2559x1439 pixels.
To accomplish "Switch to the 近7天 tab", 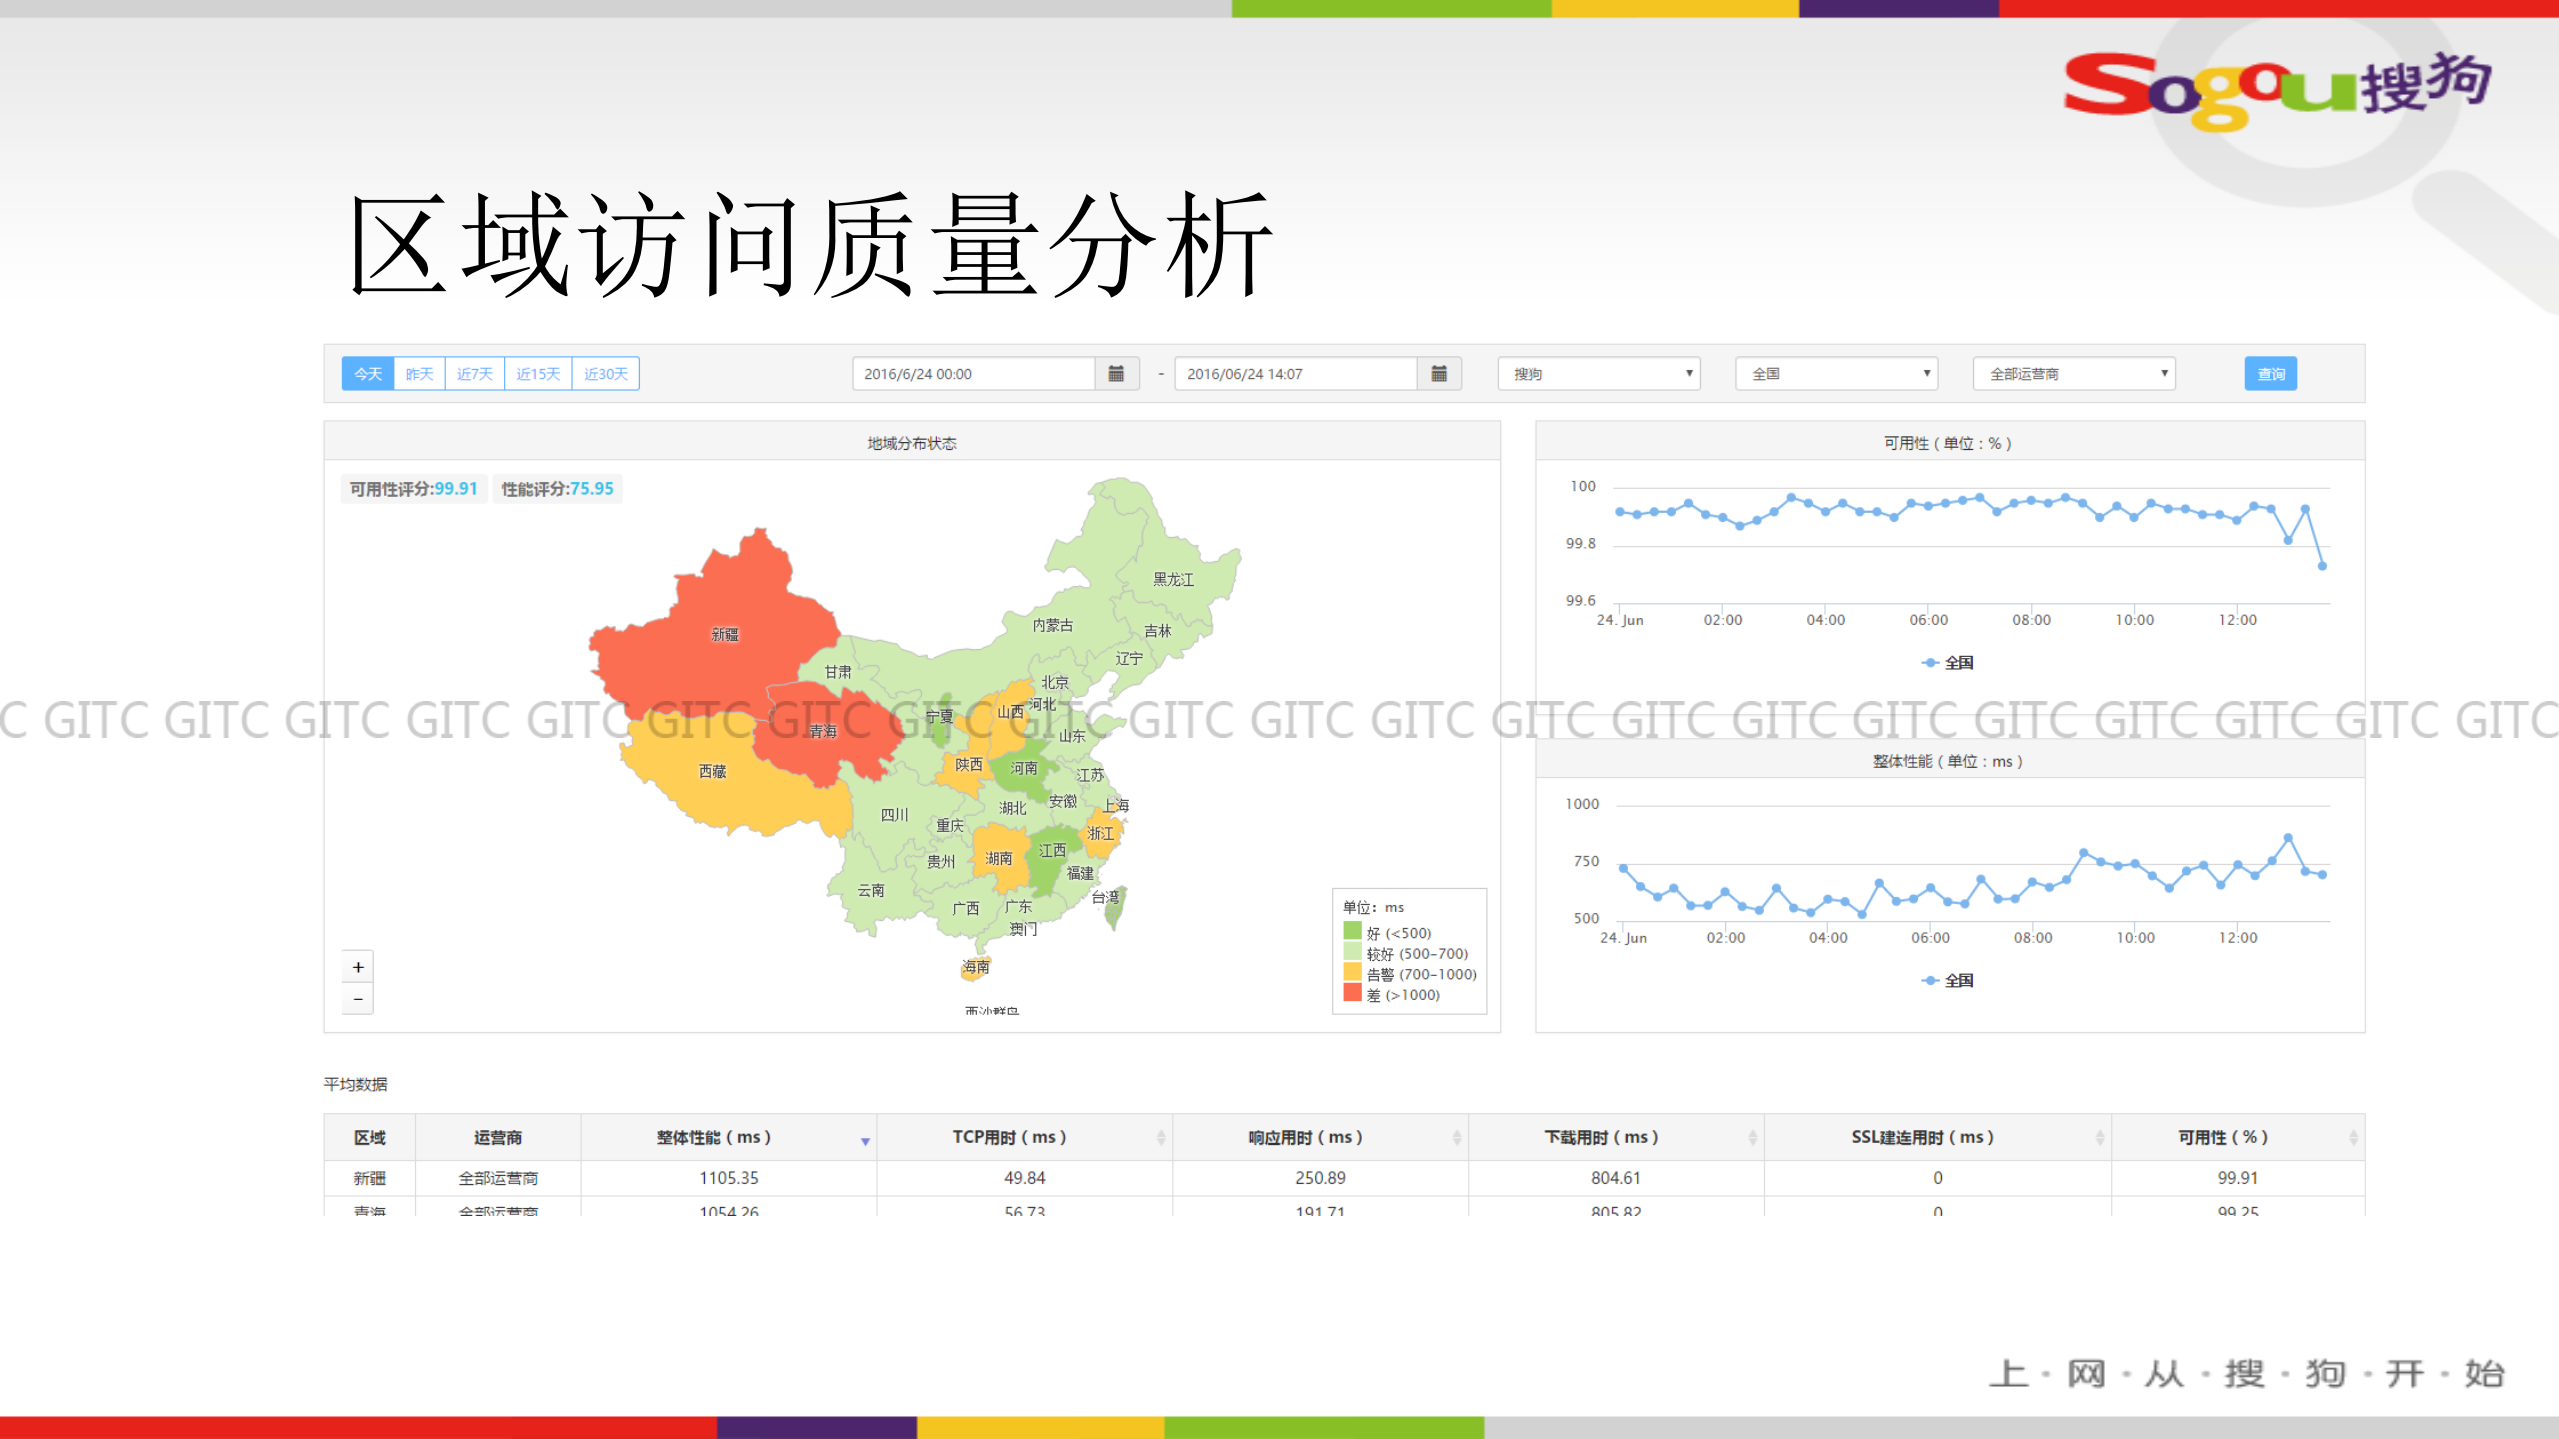I will pos(475,373).
